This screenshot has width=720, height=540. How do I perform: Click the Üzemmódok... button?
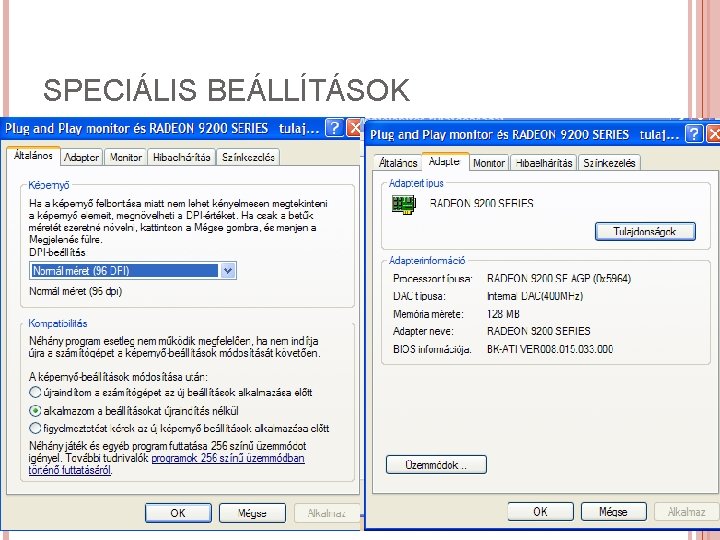point(436,464)
